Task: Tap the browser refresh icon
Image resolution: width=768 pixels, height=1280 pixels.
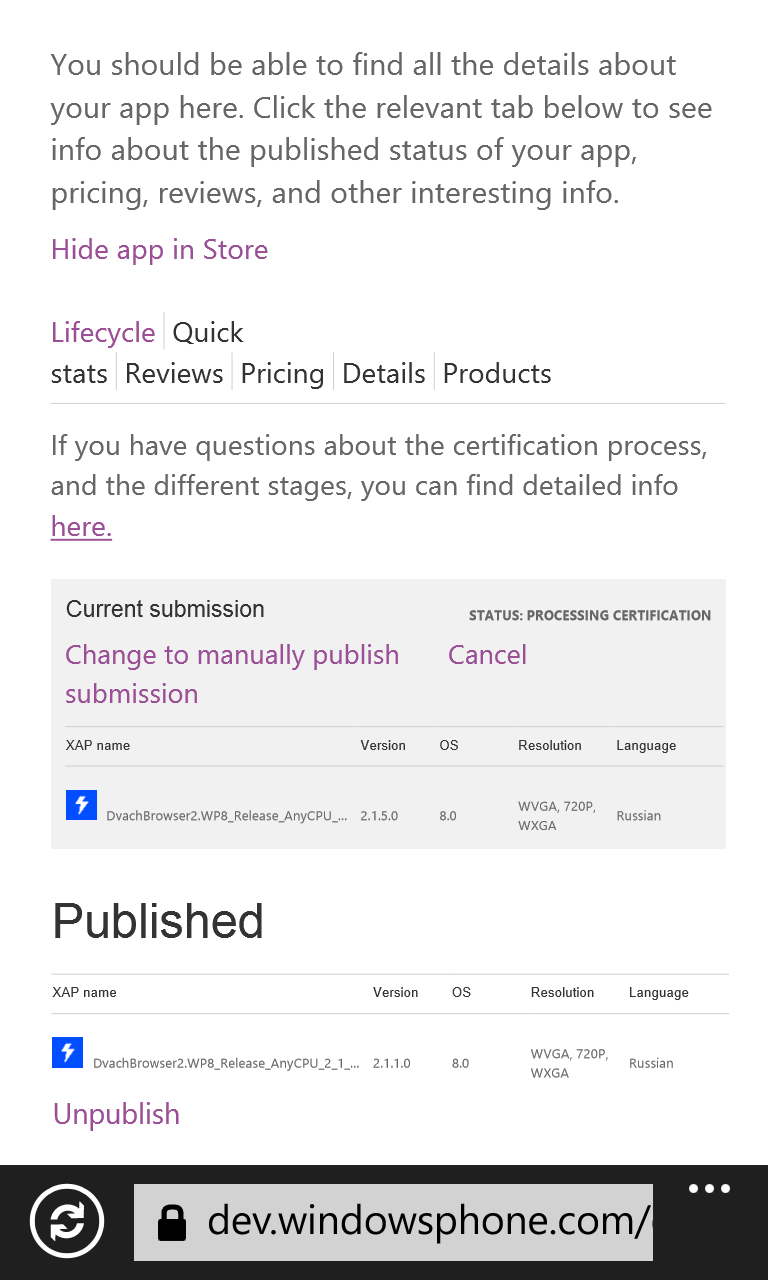Action: (67, 1220)
